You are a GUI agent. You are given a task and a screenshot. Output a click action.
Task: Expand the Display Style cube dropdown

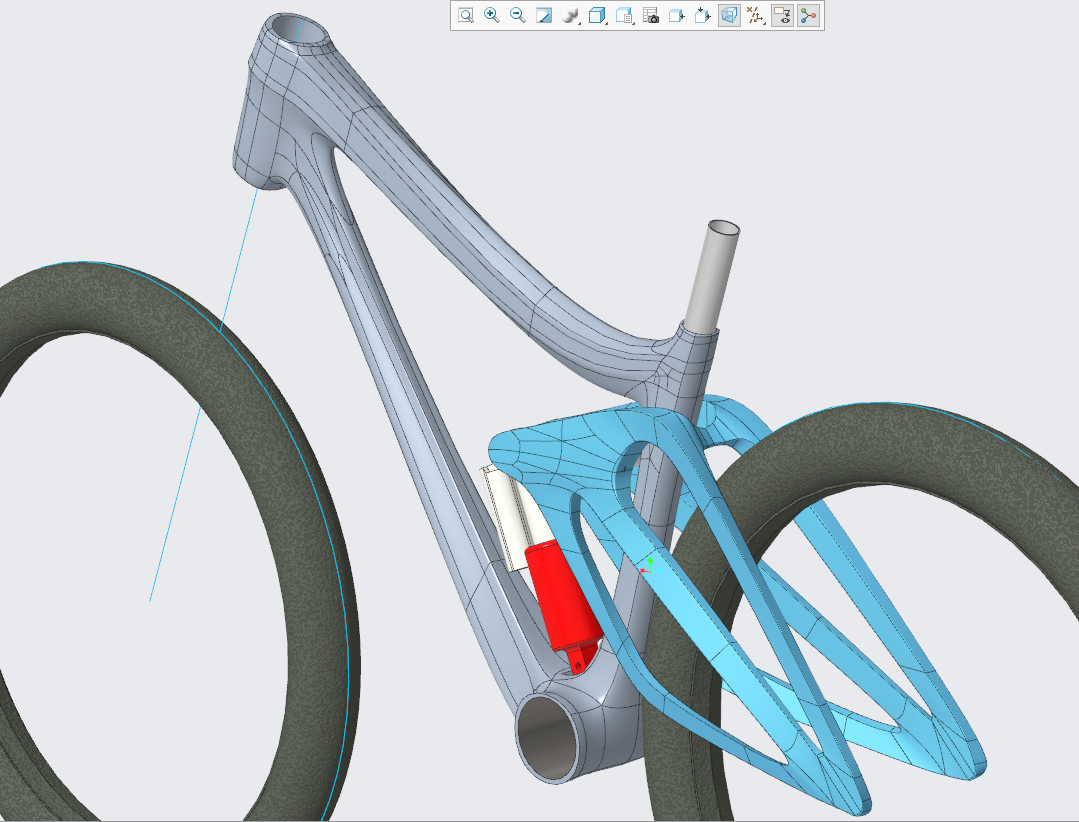point(598,15)
